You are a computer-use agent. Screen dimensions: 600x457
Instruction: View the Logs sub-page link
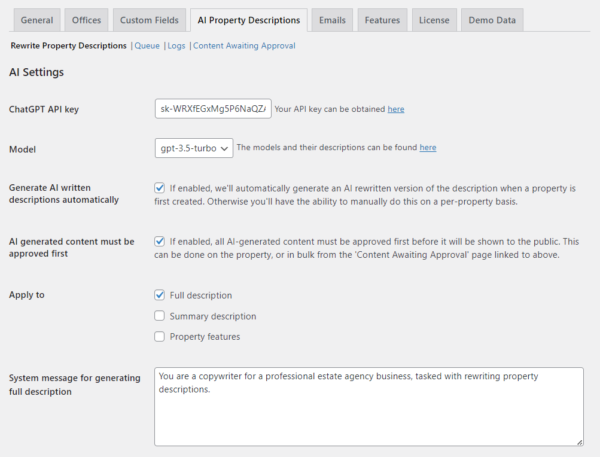pyautogui.click(x=176, y=46)
